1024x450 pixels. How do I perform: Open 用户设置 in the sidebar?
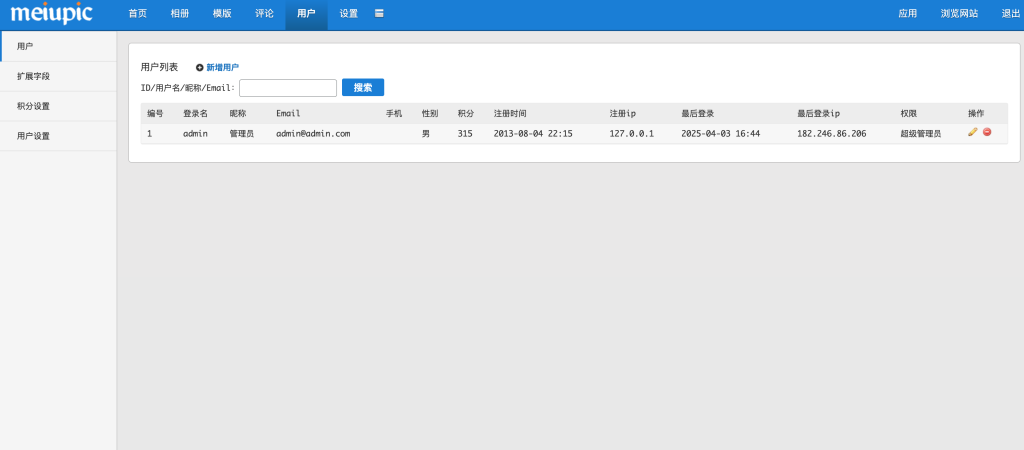pos(59,137)
